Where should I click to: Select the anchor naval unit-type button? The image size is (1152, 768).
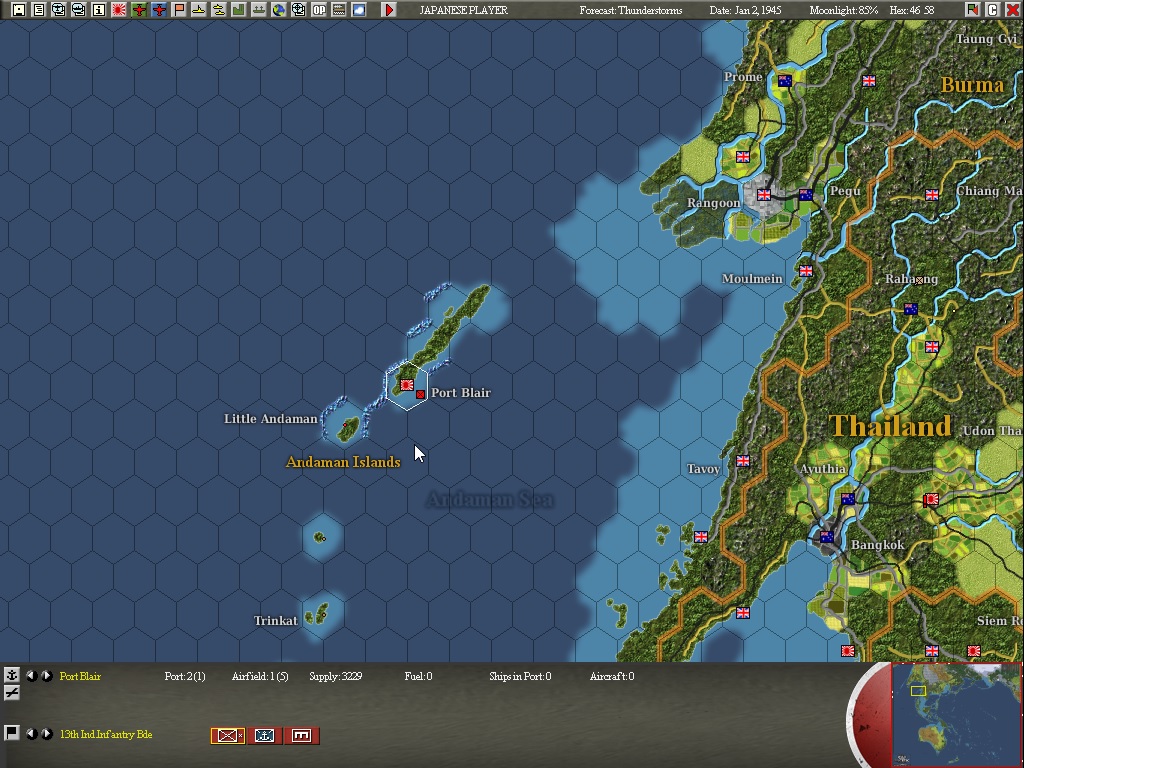[264, 736]
